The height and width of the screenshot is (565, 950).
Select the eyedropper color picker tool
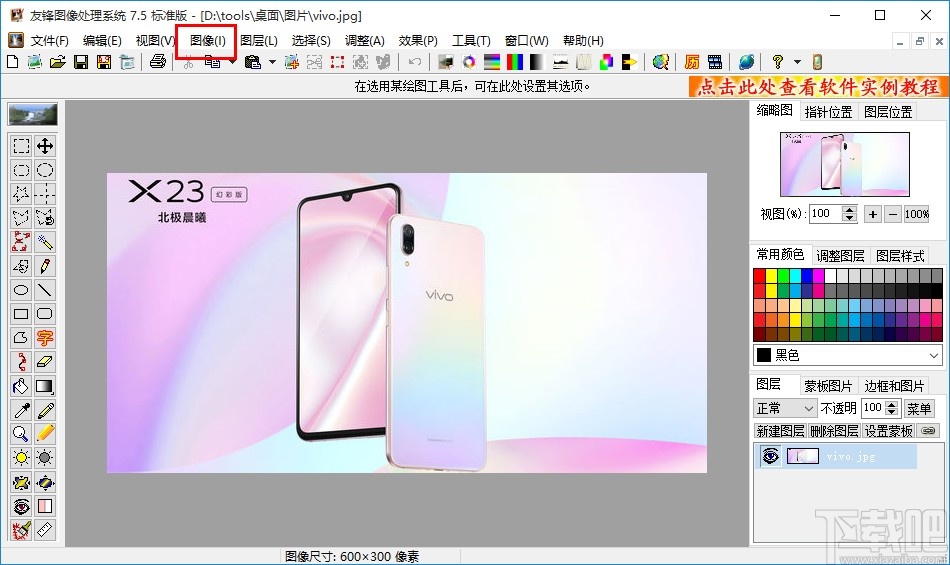coord(21,410)
